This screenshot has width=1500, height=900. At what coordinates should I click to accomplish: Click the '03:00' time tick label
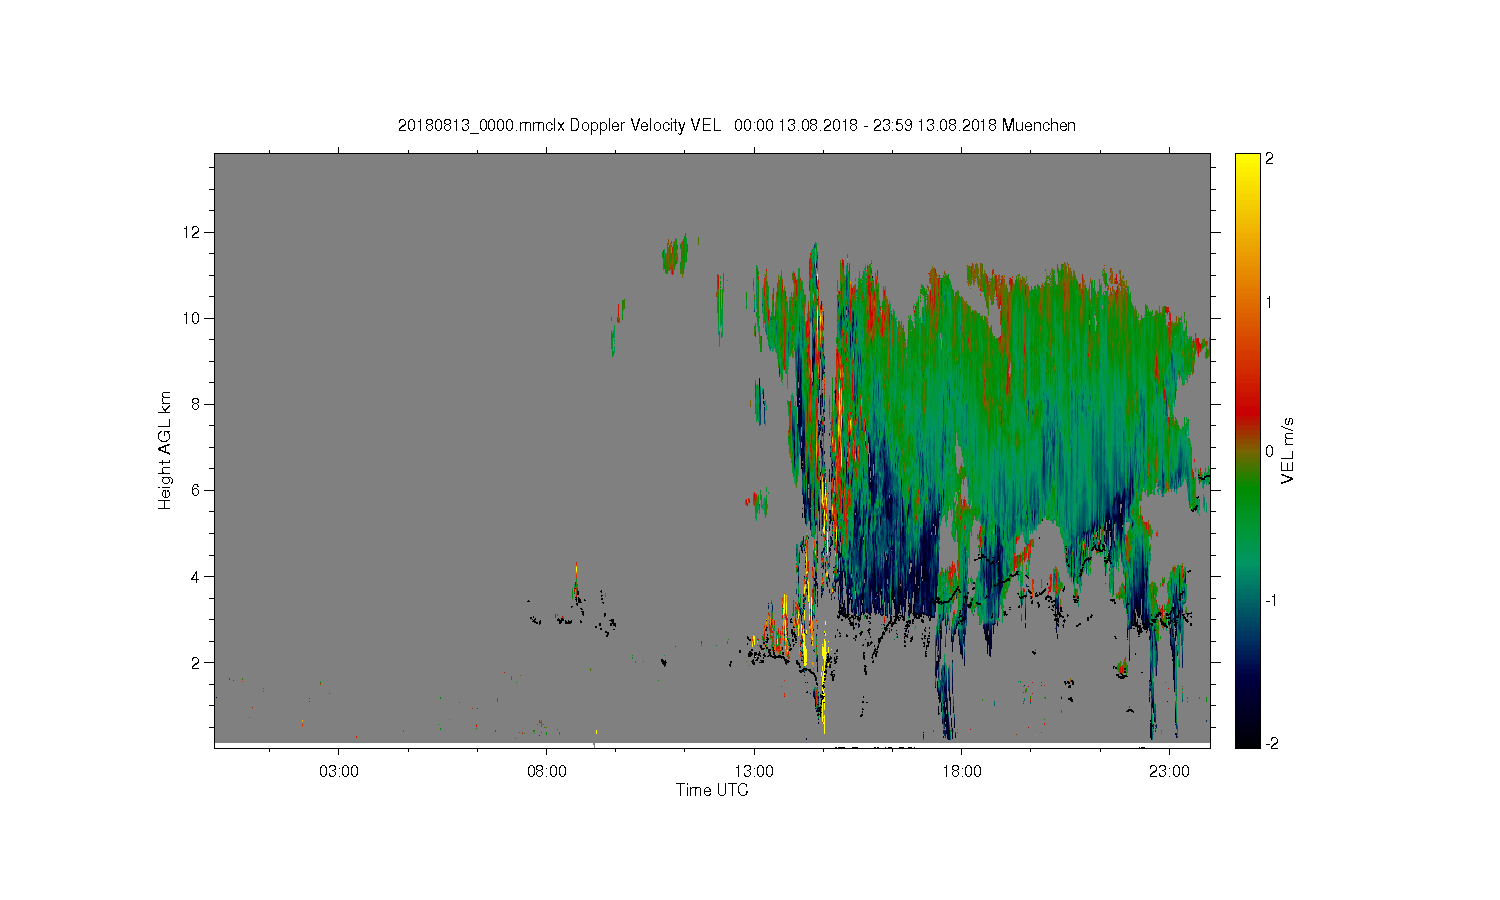click(339, 772)
